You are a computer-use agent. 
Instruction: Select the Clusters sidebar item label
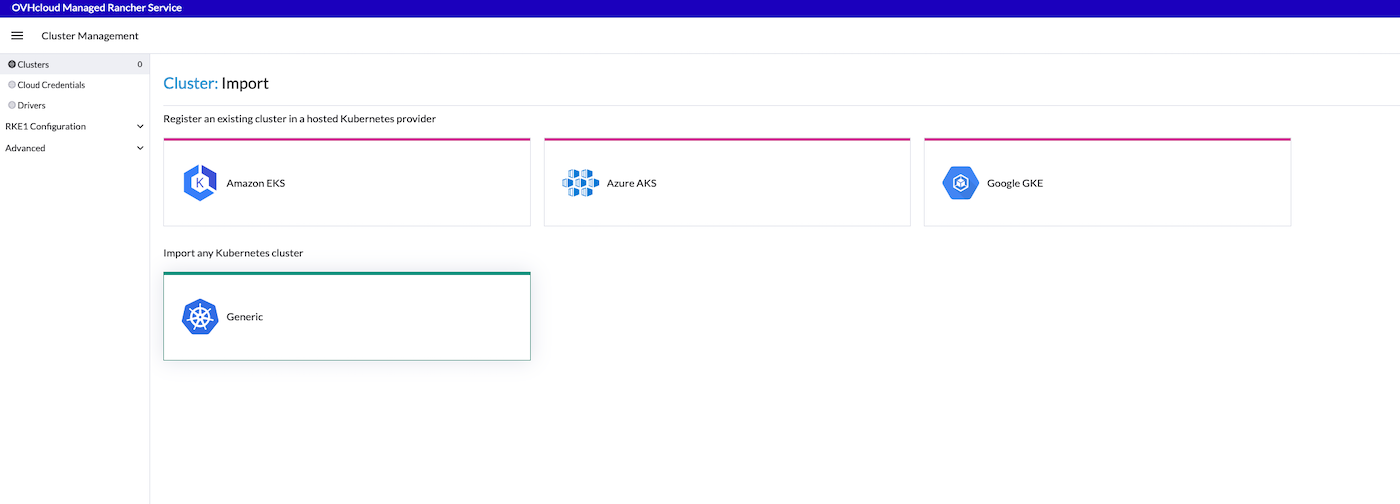[33, 64]
